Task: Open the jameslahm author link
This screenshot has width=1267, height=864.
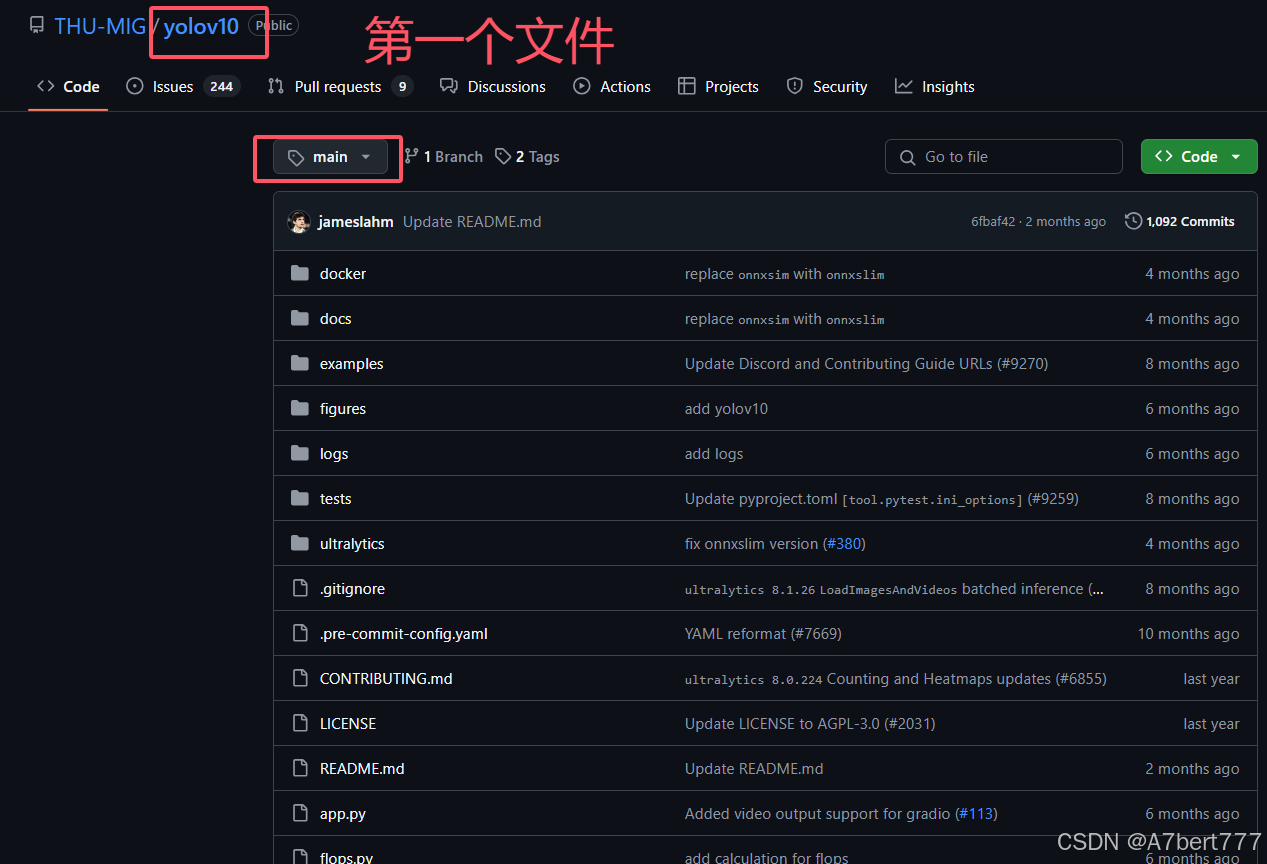Action: coord(356,222)
